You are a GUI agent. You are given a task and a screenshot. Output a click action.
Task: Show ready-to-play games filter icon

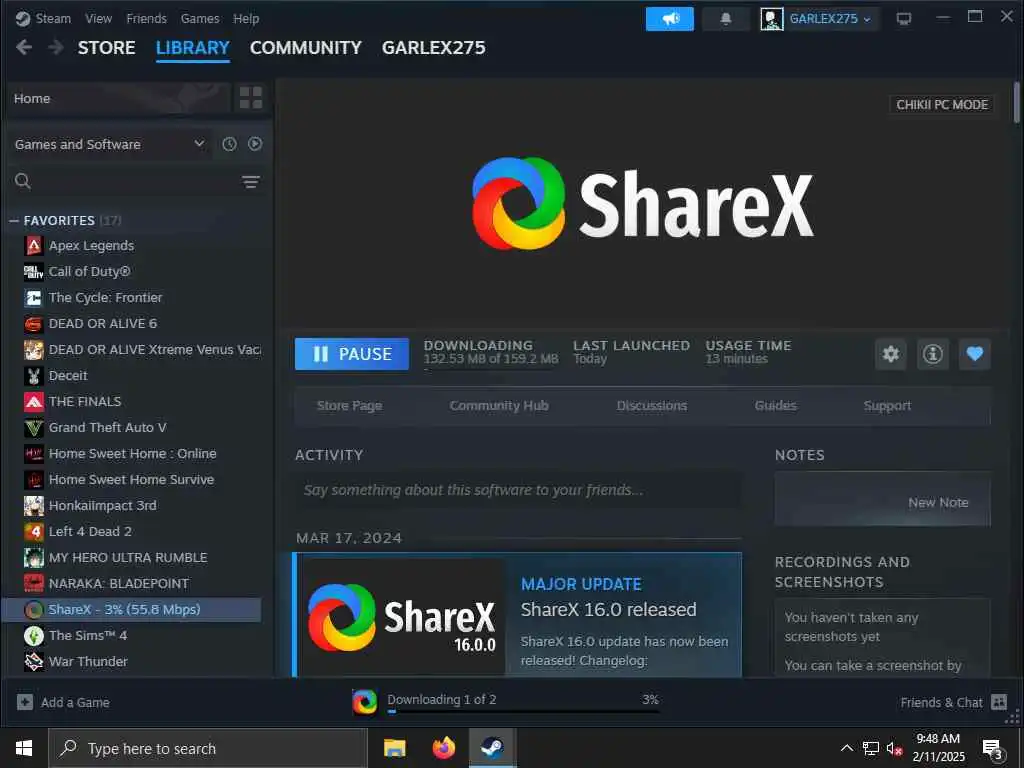tap(255, 144)
